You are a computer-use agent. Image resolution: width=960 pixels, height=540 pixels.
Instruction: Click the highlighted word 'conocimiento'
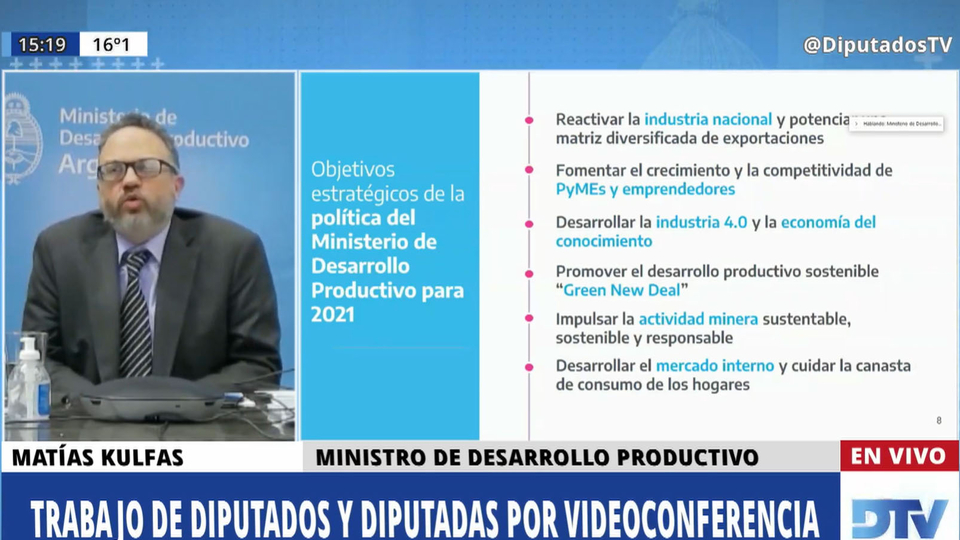(604, 241)
